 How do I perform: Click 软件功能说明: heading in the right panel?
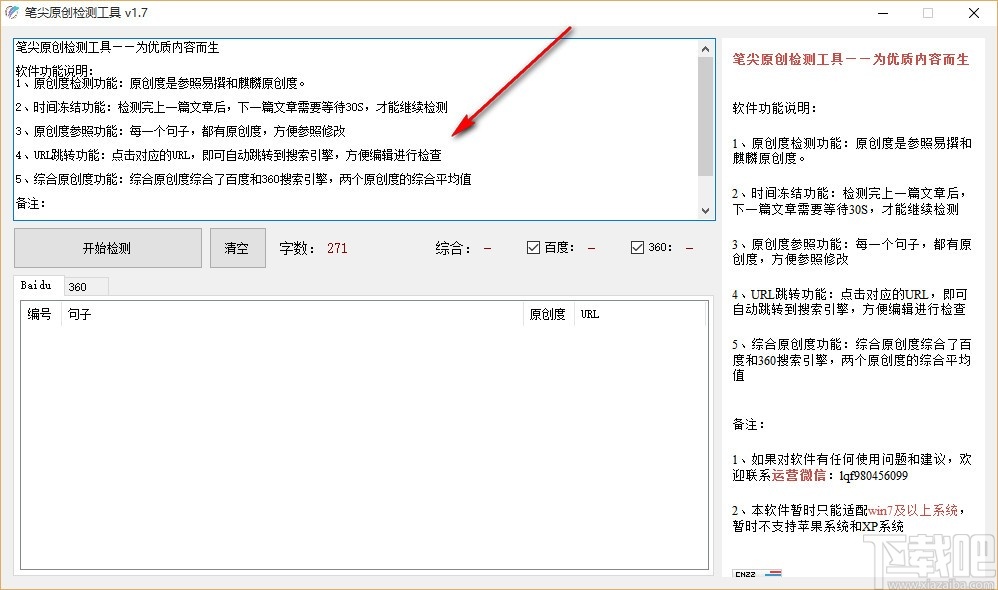pyautogui.click(x=774, y=108)
